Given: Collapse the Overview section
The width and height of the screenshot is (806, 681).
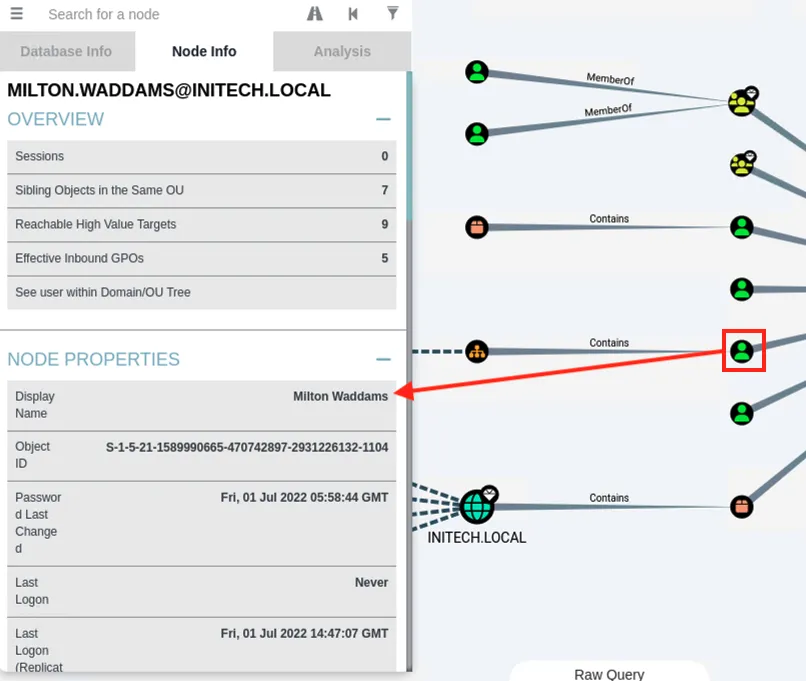Looking at the screenshot, I should tap(383, 119).
